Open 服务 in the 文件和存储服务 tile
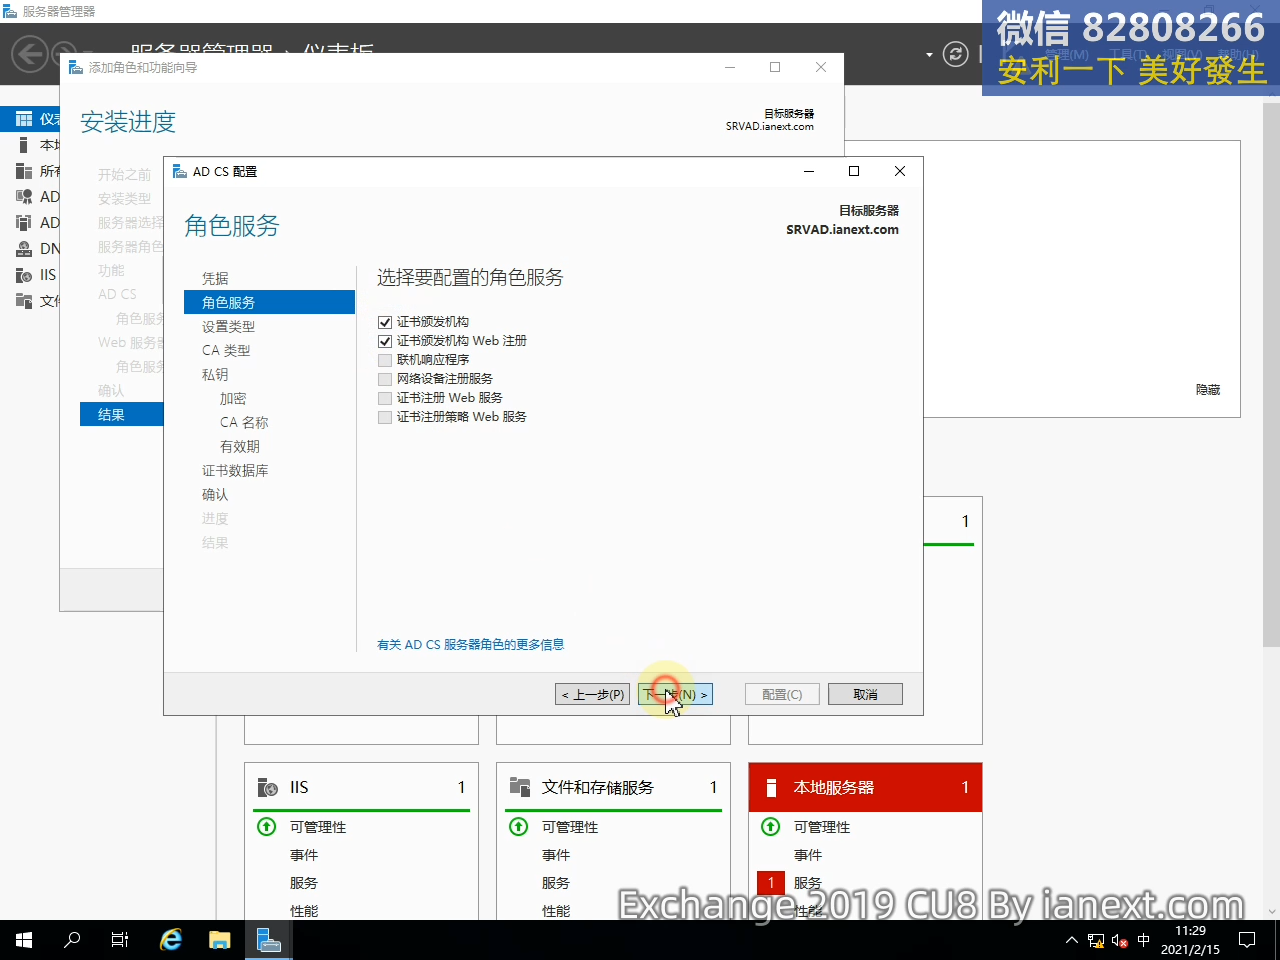Screen dimensions: 1280x960 (x=556, y=883)
